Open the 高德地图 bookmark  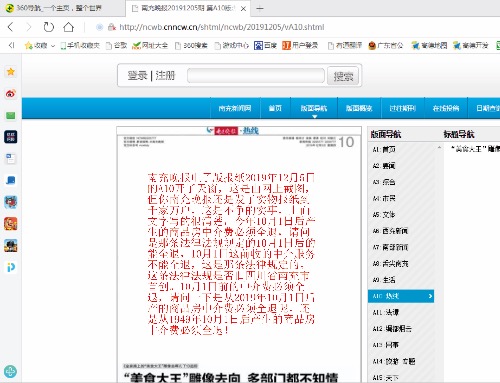(429, 45)
